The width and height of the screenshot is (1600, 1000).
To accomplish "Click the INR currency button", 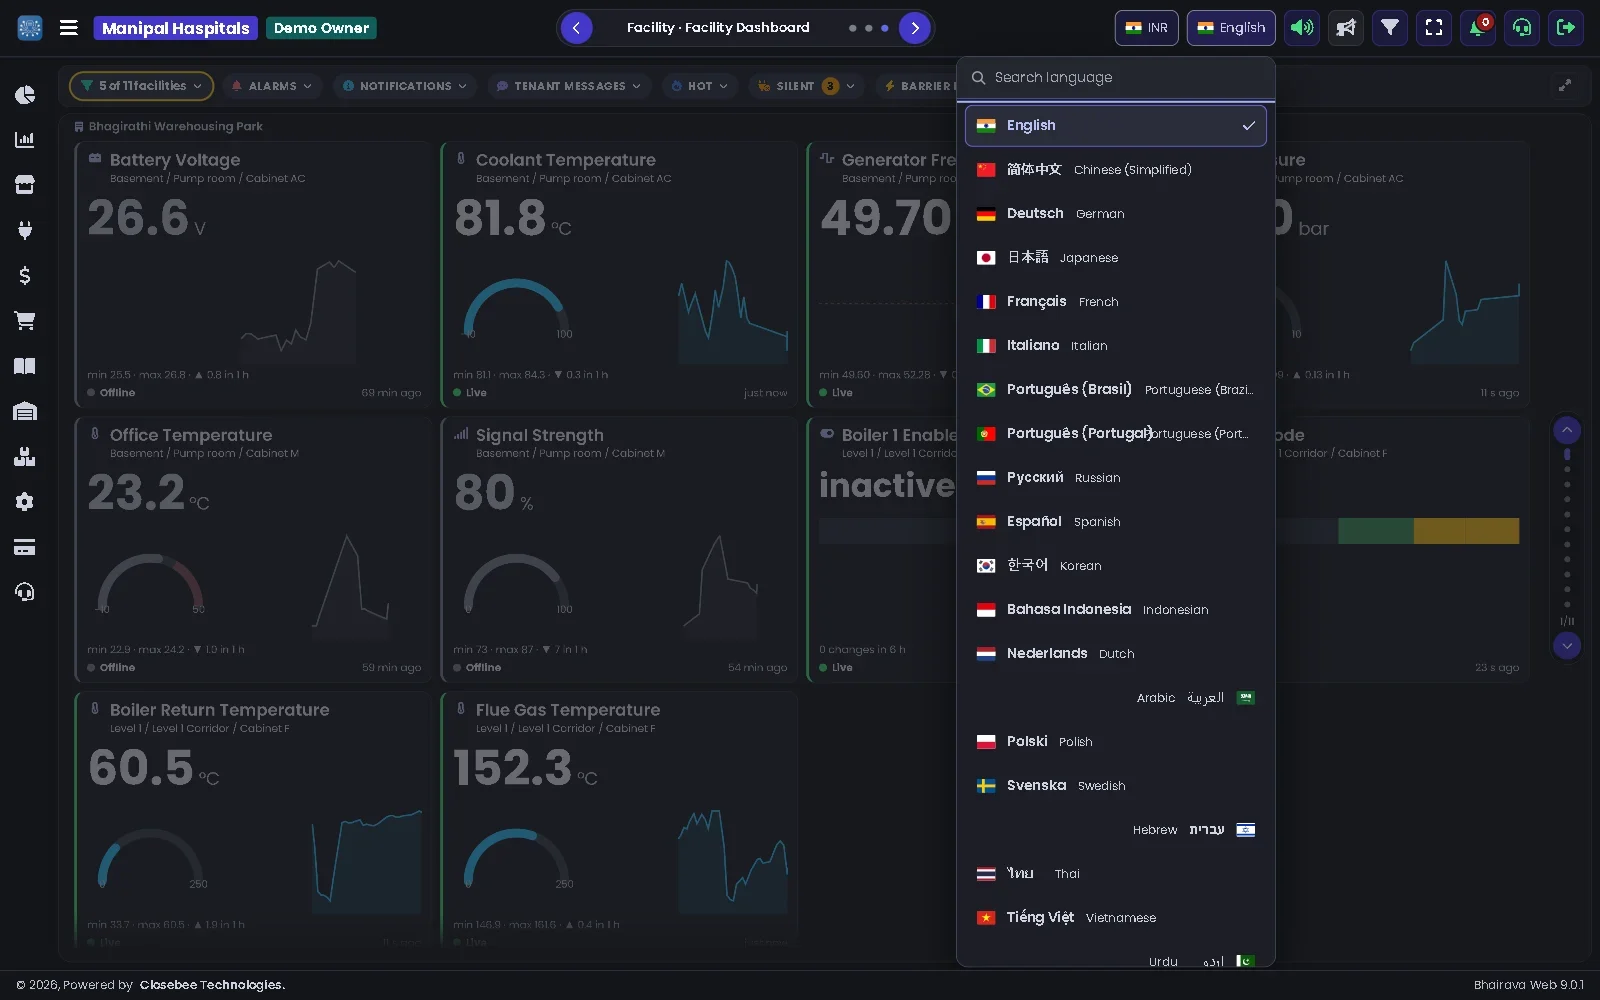I will point(1147,28).
